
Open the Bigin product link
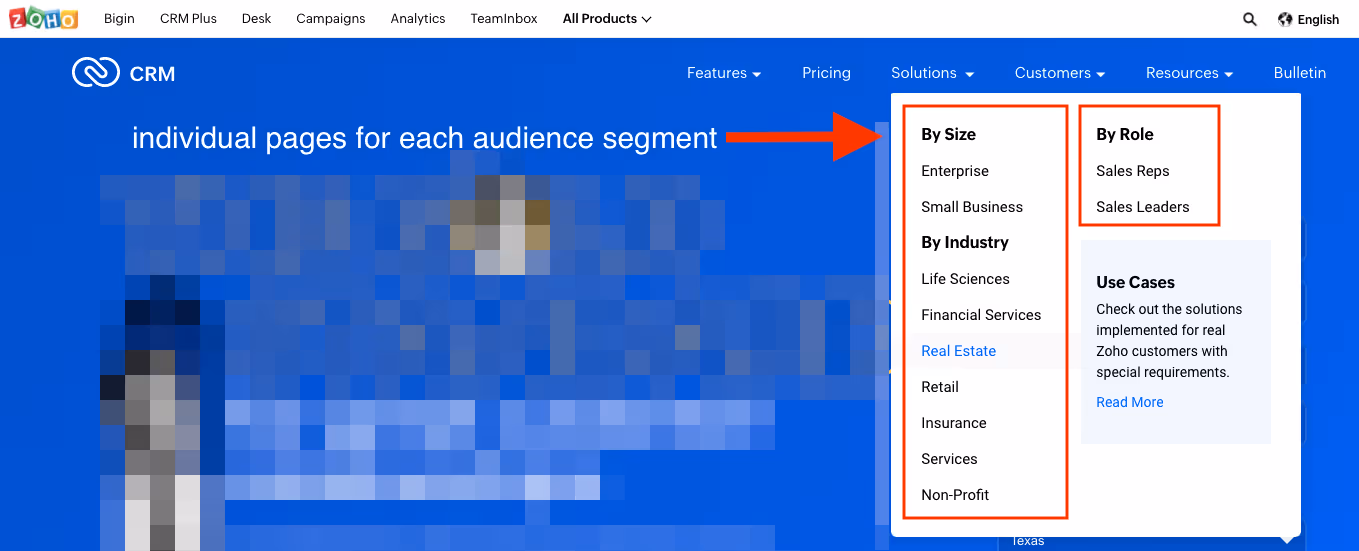119,19
